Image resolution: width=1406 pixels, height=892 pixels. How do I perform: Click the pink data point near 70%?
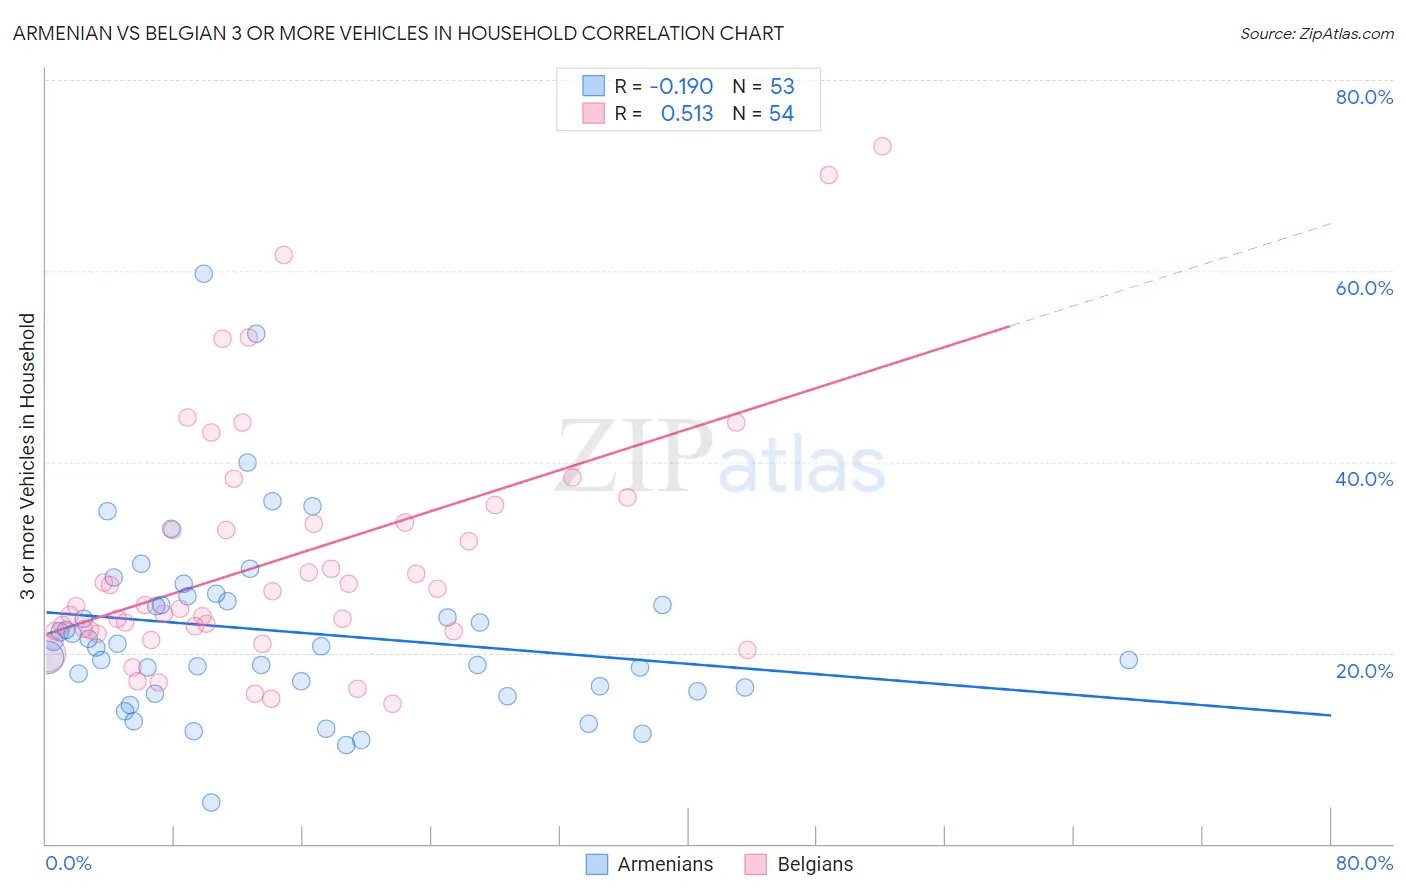coord(828,175)
